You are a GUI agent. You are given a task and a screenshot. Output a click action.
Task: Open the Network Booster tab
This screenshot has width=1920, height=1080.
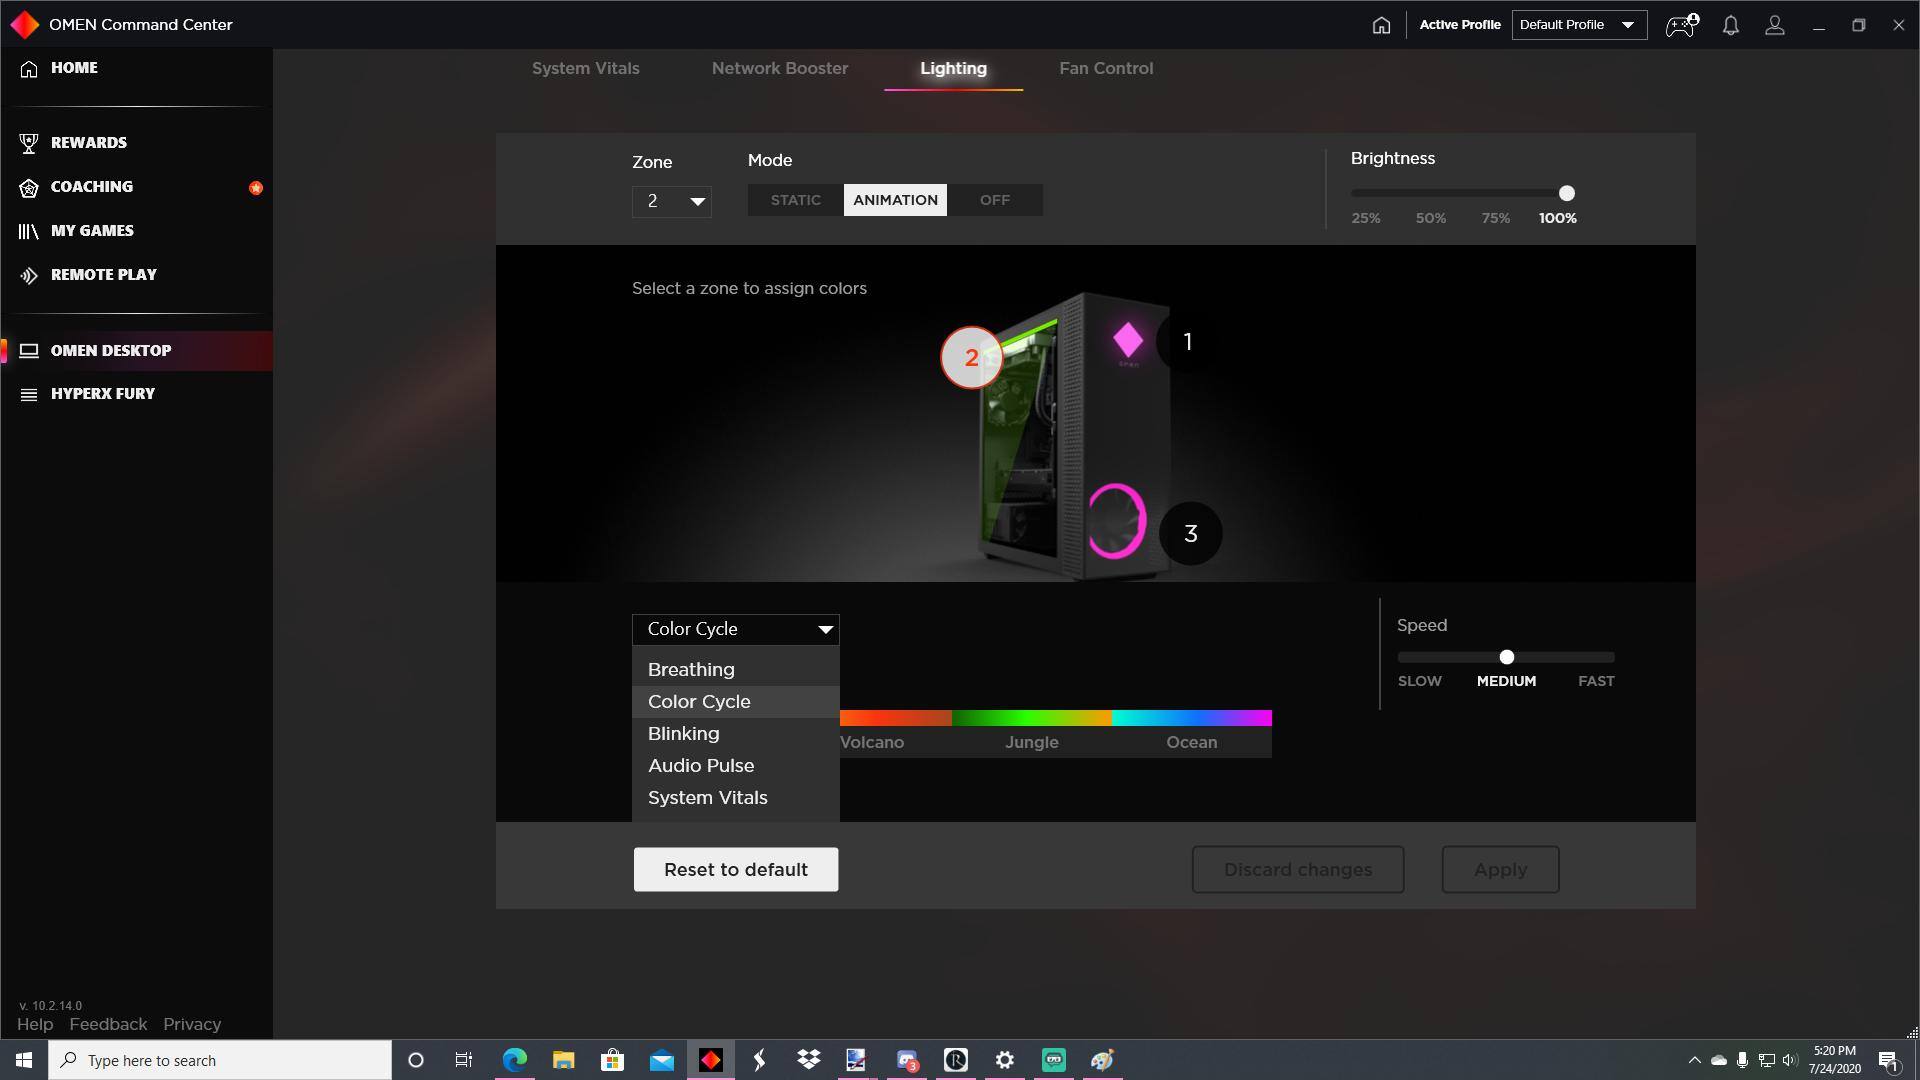pos(779,69)
